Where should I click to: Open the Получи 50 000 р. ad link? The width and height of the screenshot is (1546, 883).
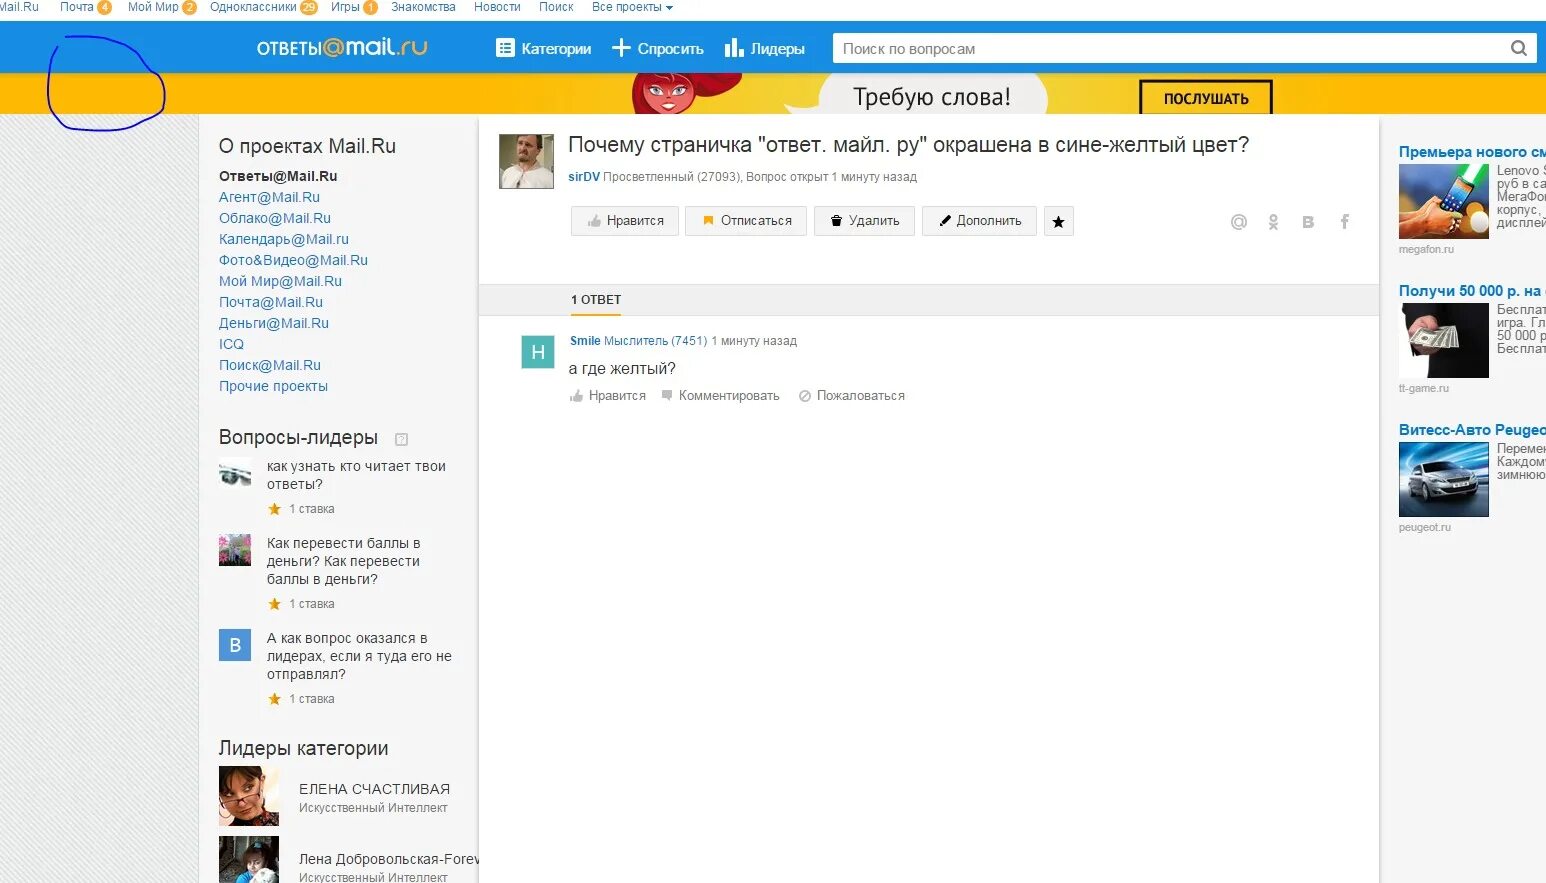(1472, 291)
